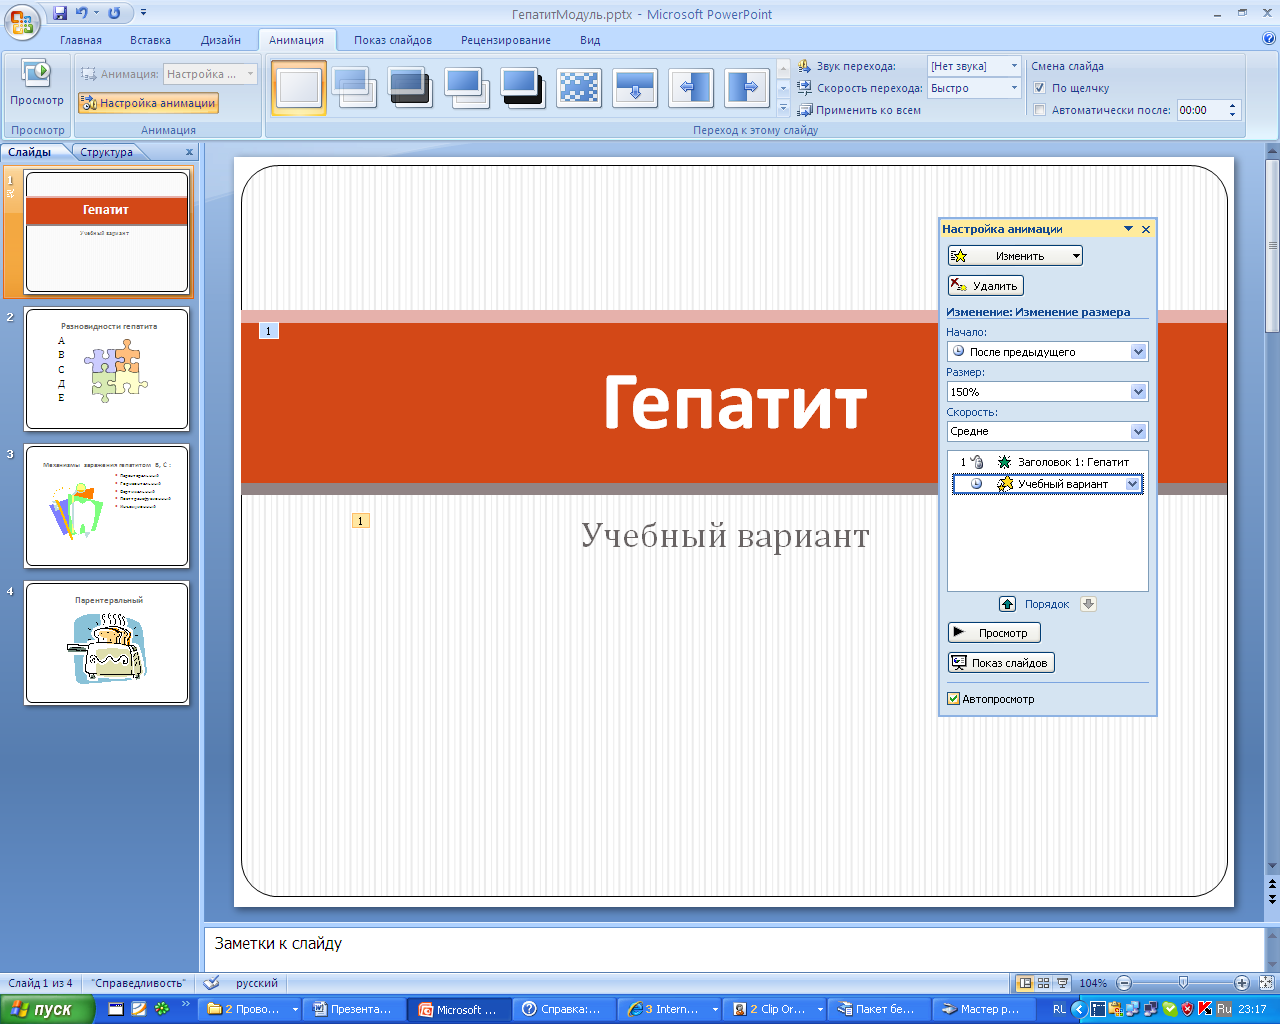1280x1024 pixels.
Task: Open animation pane options arrow in header
Action: pos(1128,229)
